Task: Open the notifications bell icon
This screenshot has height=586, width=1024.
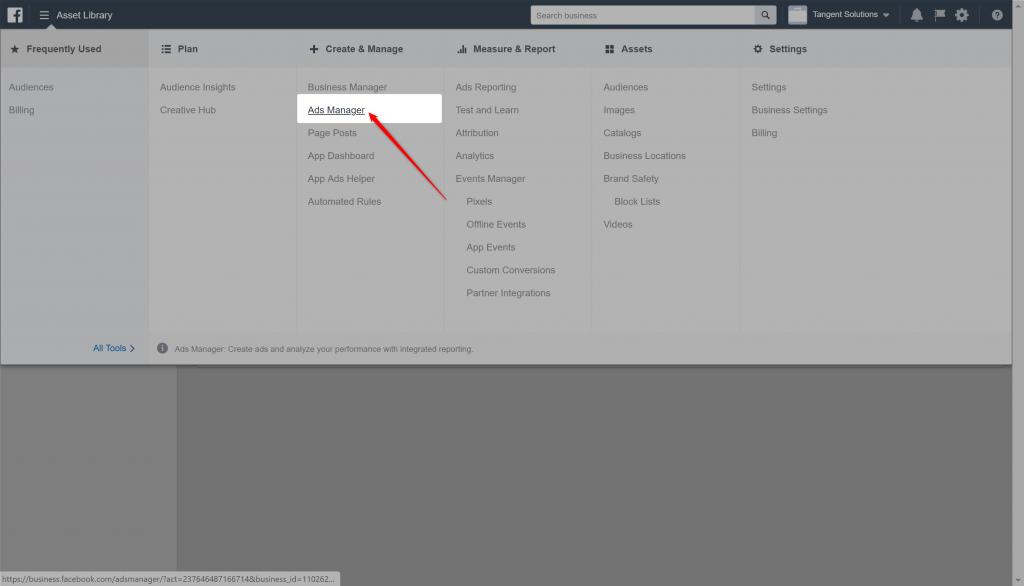Action: tap(917, 15)
